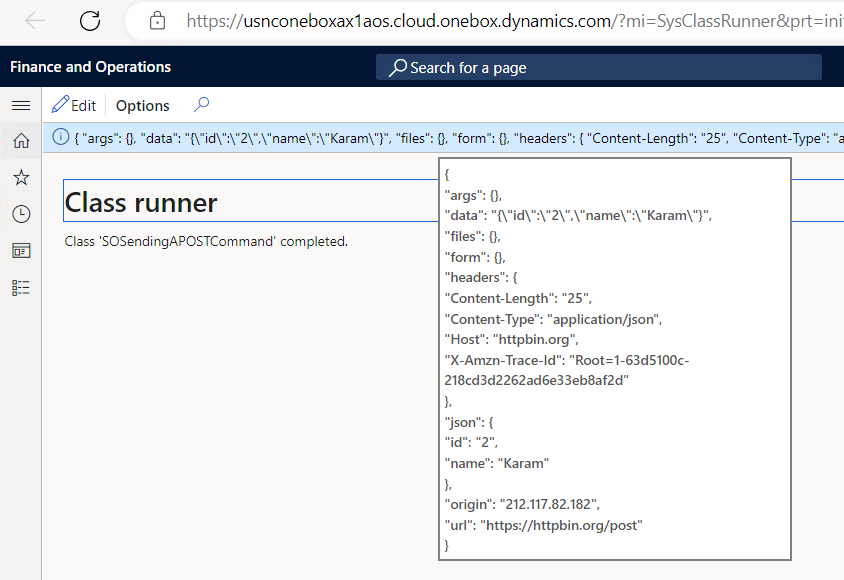Click the "id": "2" line in popup
Screen dimensions: 844x580
471,442
